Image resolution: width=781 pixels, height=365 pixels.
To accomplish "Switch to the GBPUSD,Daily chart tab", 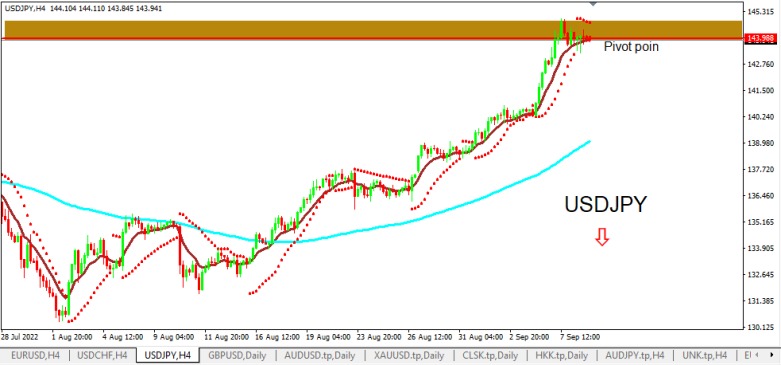I will (x=238, y=356).
